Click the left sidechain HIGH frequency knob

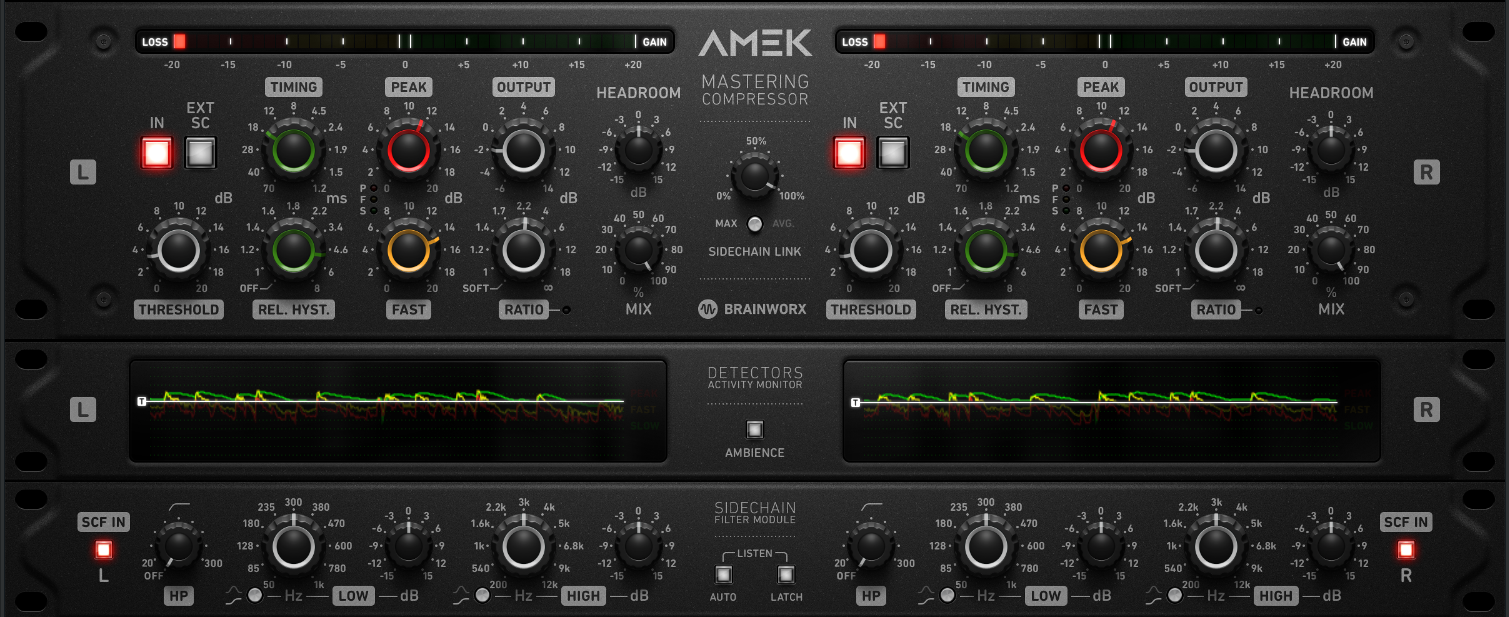[x=524, y=547]
